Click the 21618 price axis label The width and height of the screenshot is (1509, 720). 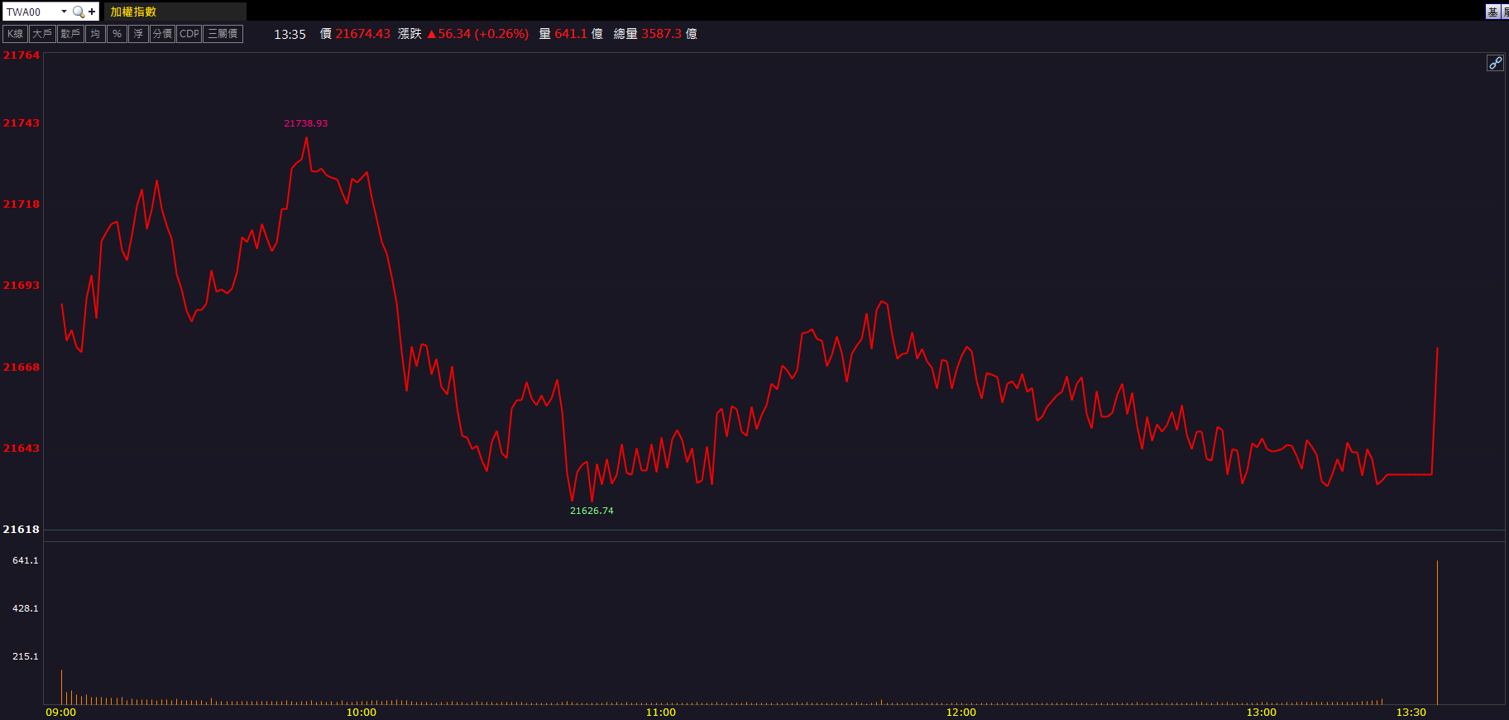coord(22,529)
